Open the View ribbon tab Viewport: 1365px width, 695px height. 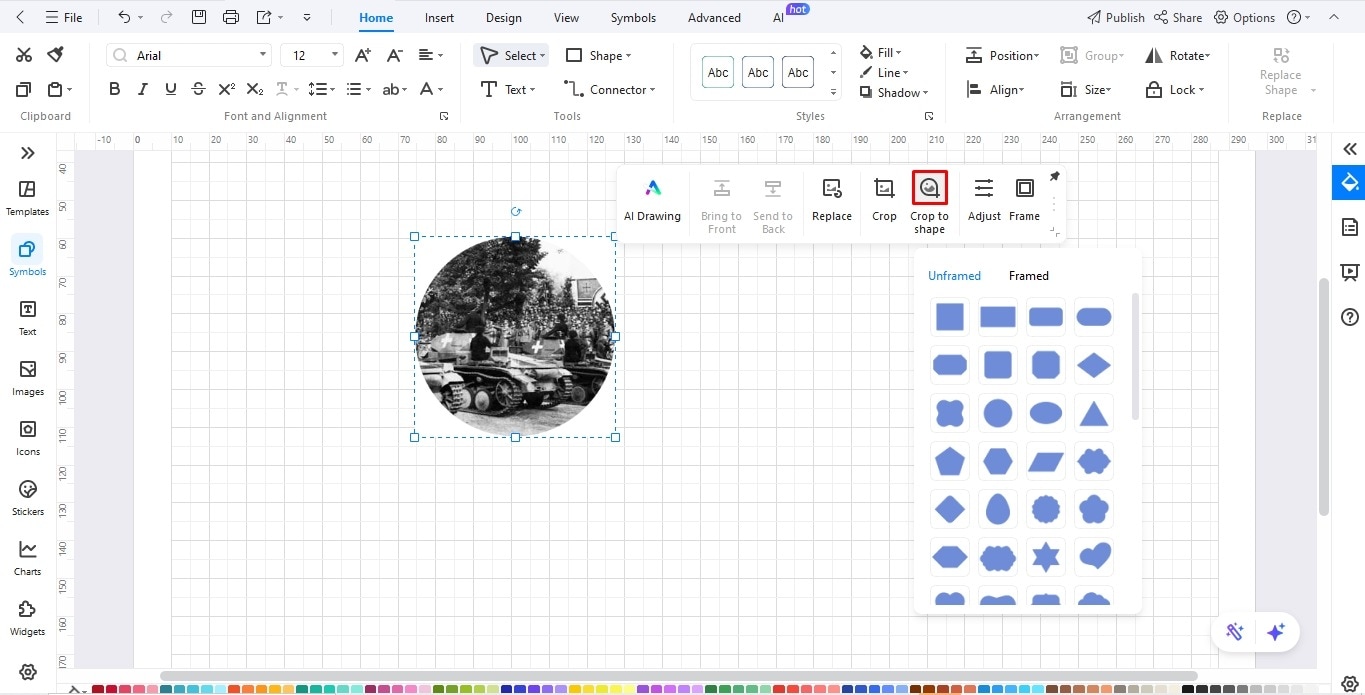tap(566, 17)
